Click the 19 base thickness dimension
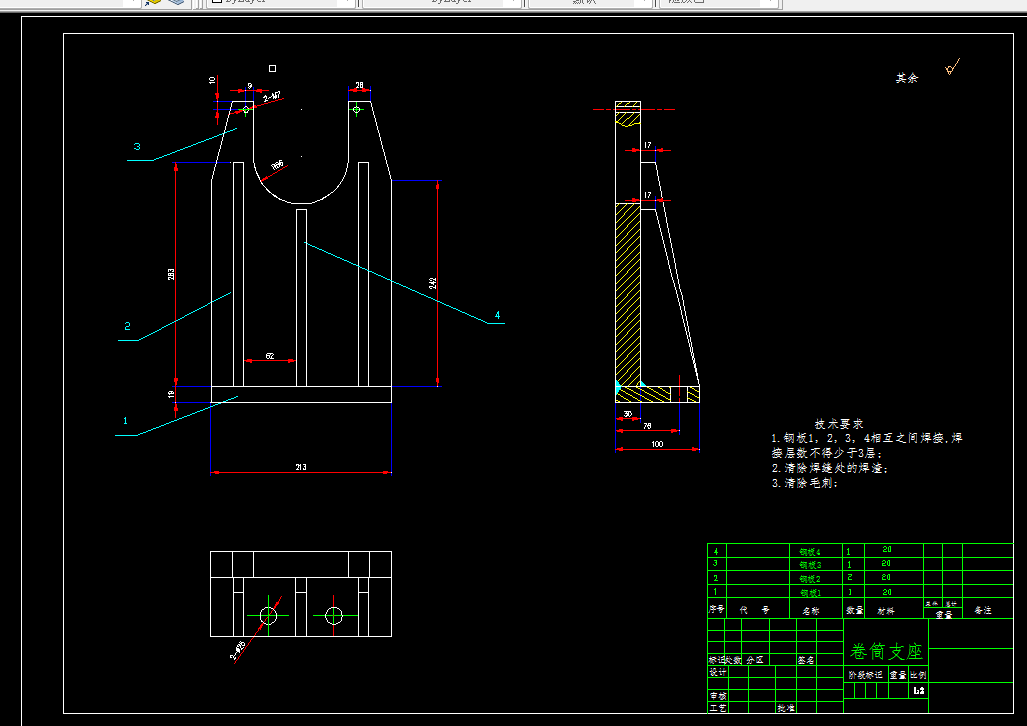Image resolution: width=1027 pixels, height=726 pixels. [172, 394]
